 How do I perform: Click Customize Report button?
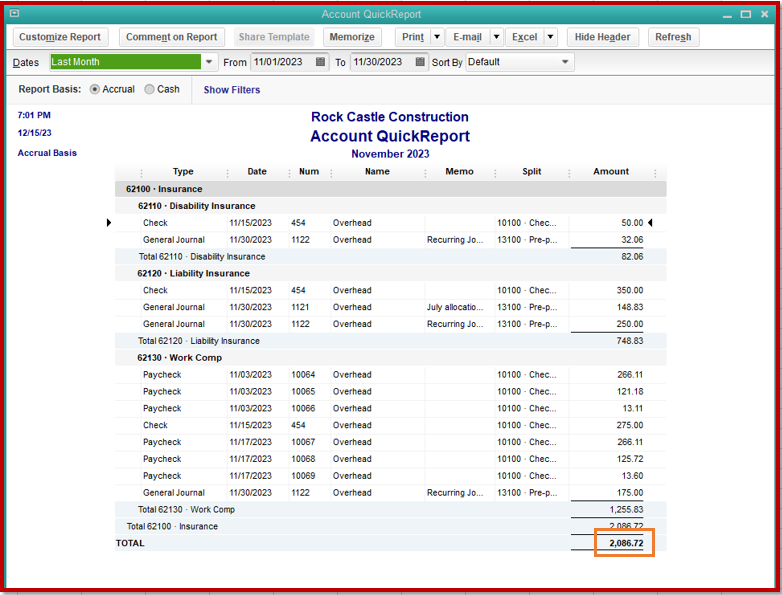point(60,37)
